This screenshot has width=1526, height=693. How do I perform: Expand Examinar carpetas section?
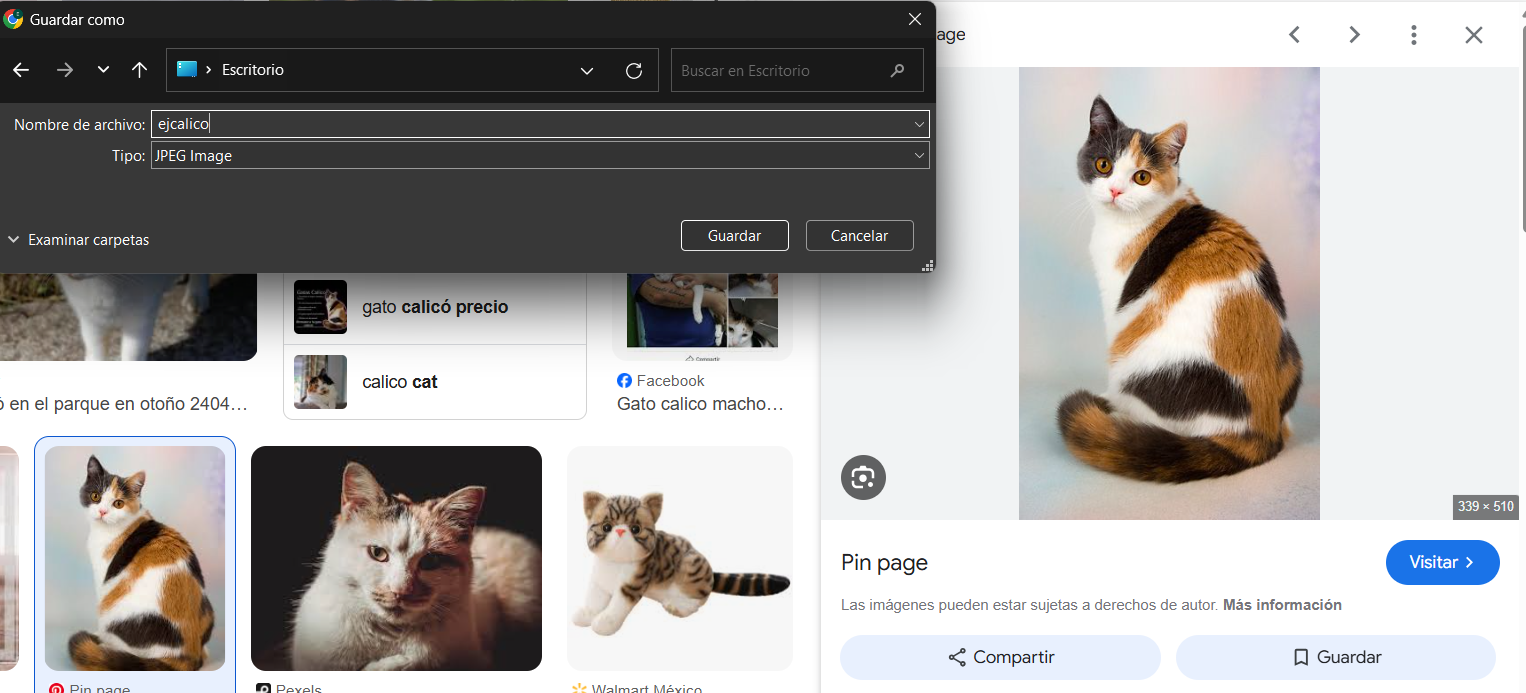click(x=78, y=240)
